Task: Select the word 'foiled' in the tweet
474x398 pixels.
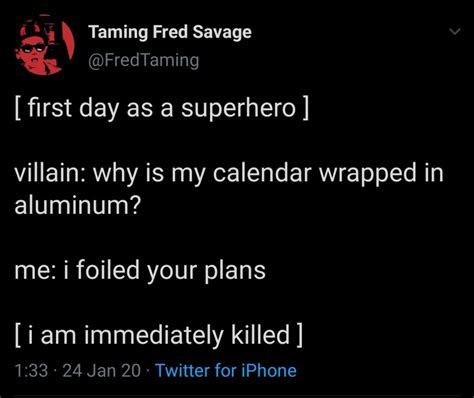Action: tap(108, 270)
